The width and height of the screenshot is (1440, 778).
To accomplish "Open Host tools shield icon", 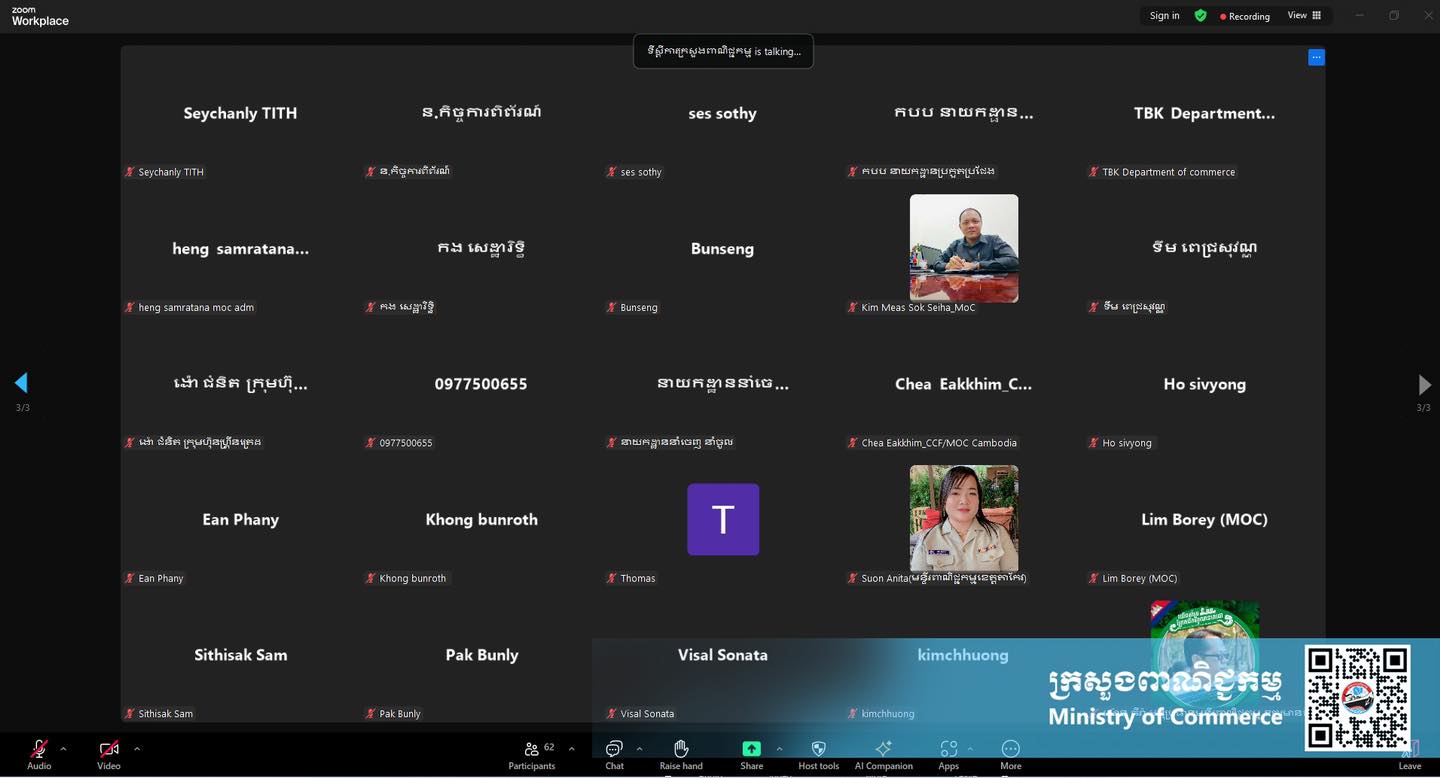I will (818, 749).
